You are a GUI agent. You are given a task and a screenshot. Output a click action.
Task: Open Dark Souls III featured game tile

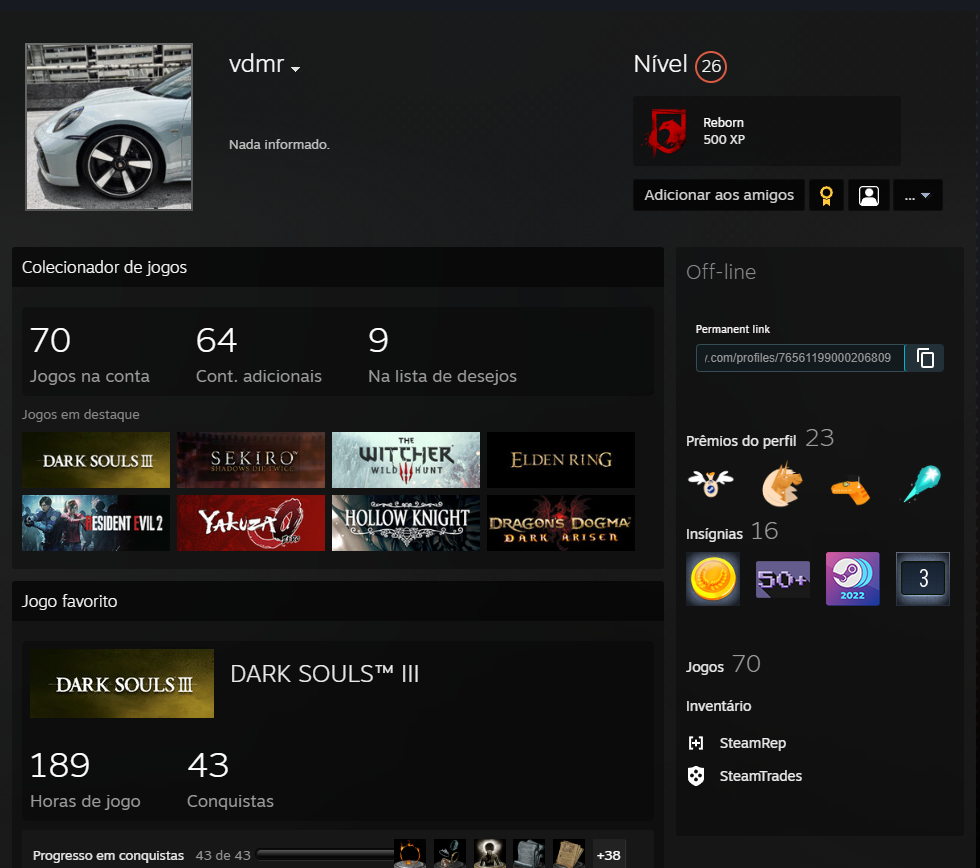(x=96, y=460)
